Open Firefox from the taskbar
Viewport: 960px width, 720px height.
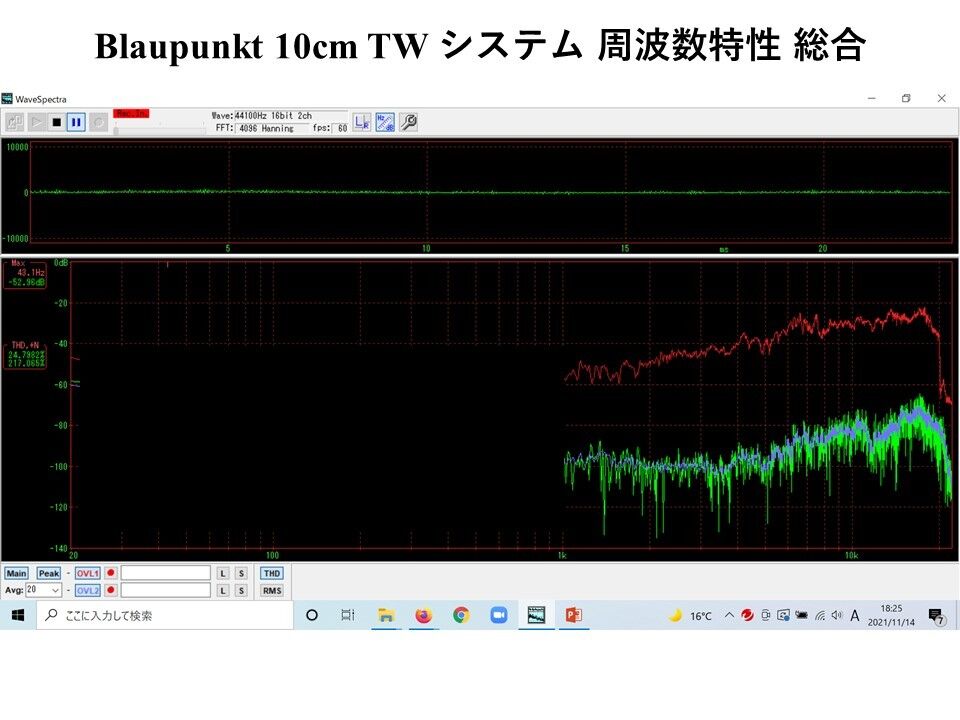coord(423,615)
